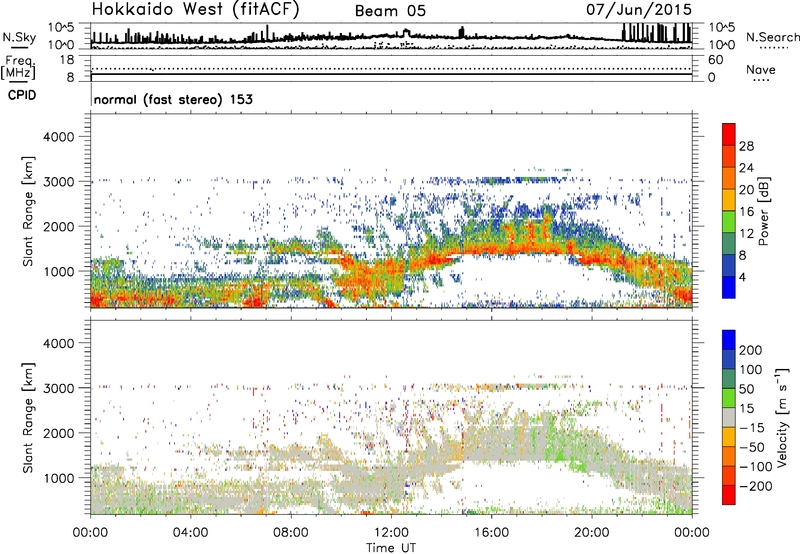Click the 'Nave' legend label
Screen dimensions: 800x554
click(x=761, y=69)
